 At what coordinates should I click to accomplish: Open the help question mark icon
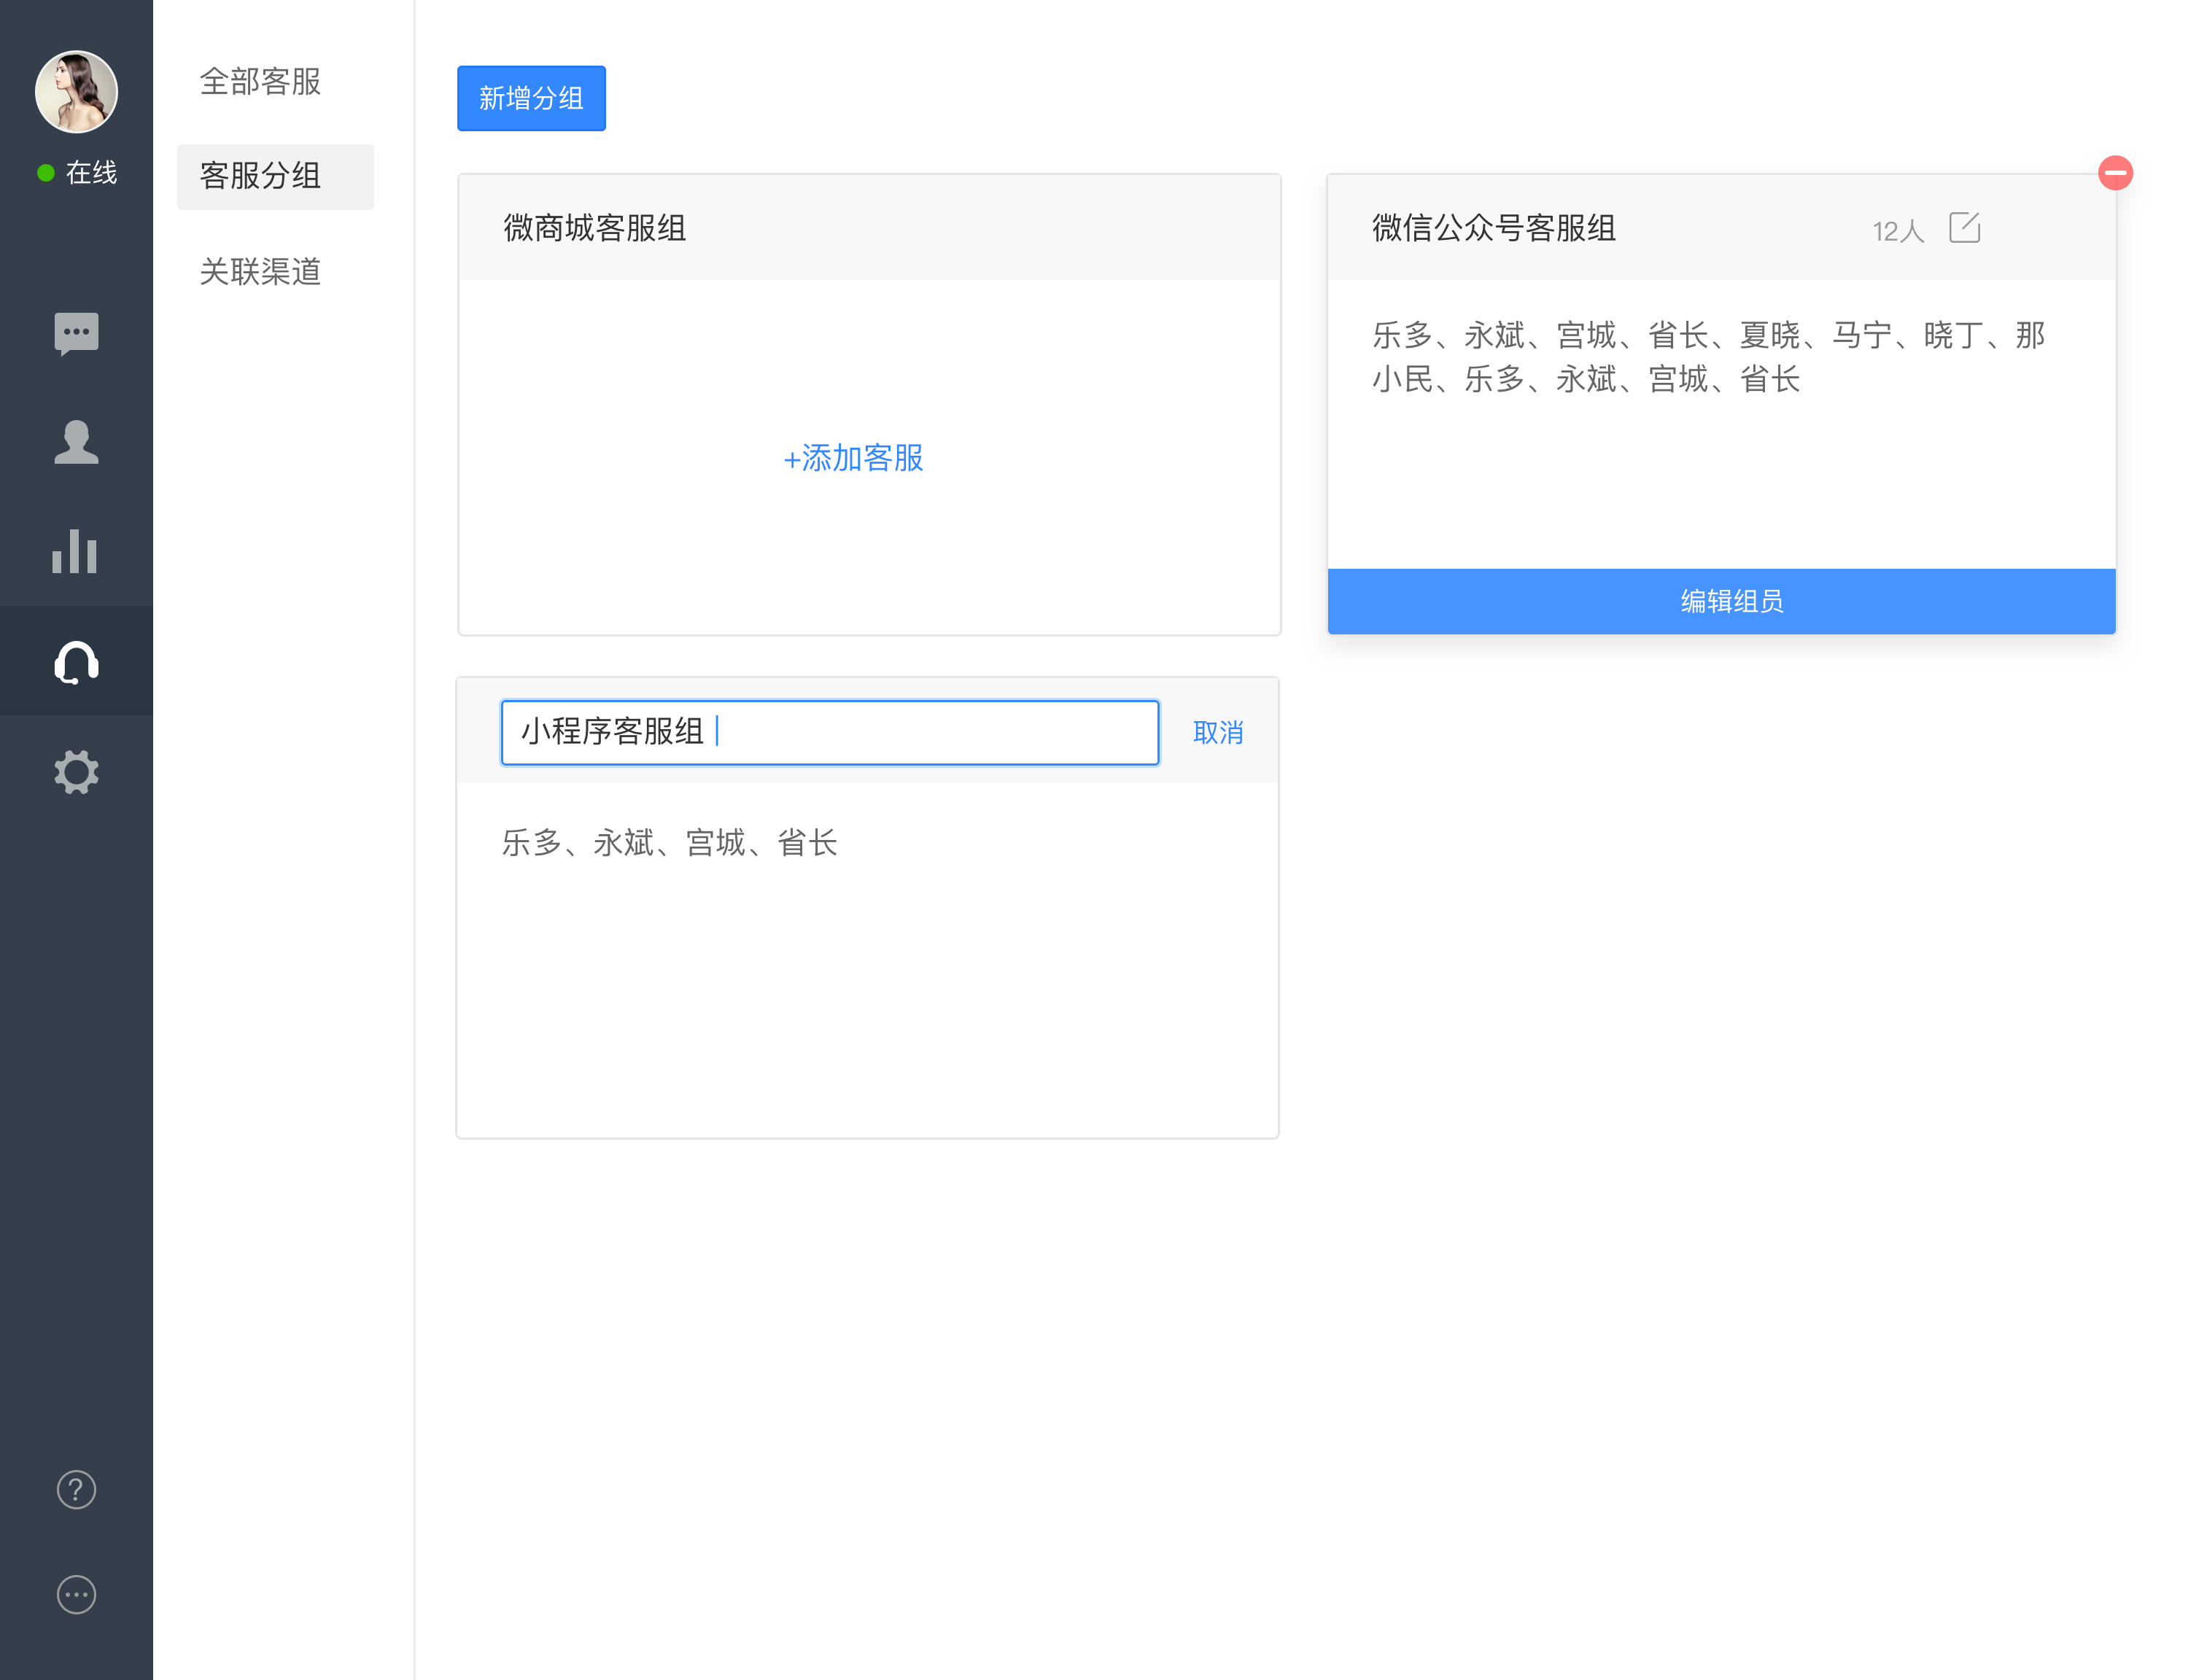(x=76, y=1489)
